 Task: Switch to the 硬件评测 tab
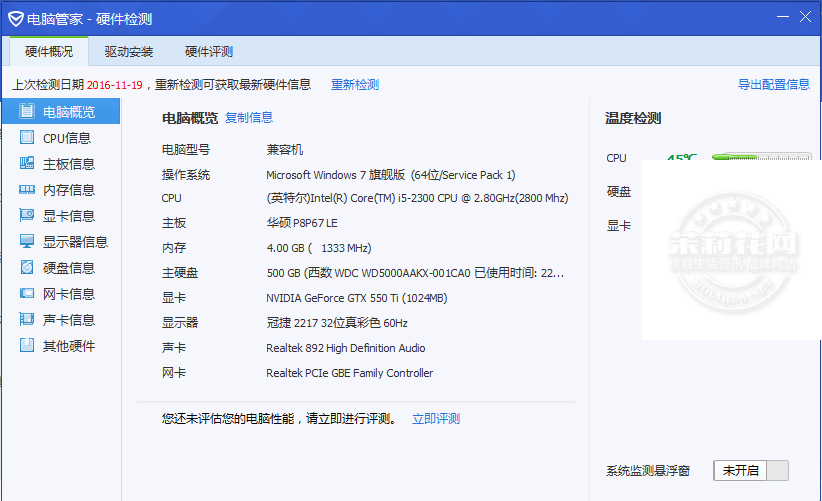[209, 51]
